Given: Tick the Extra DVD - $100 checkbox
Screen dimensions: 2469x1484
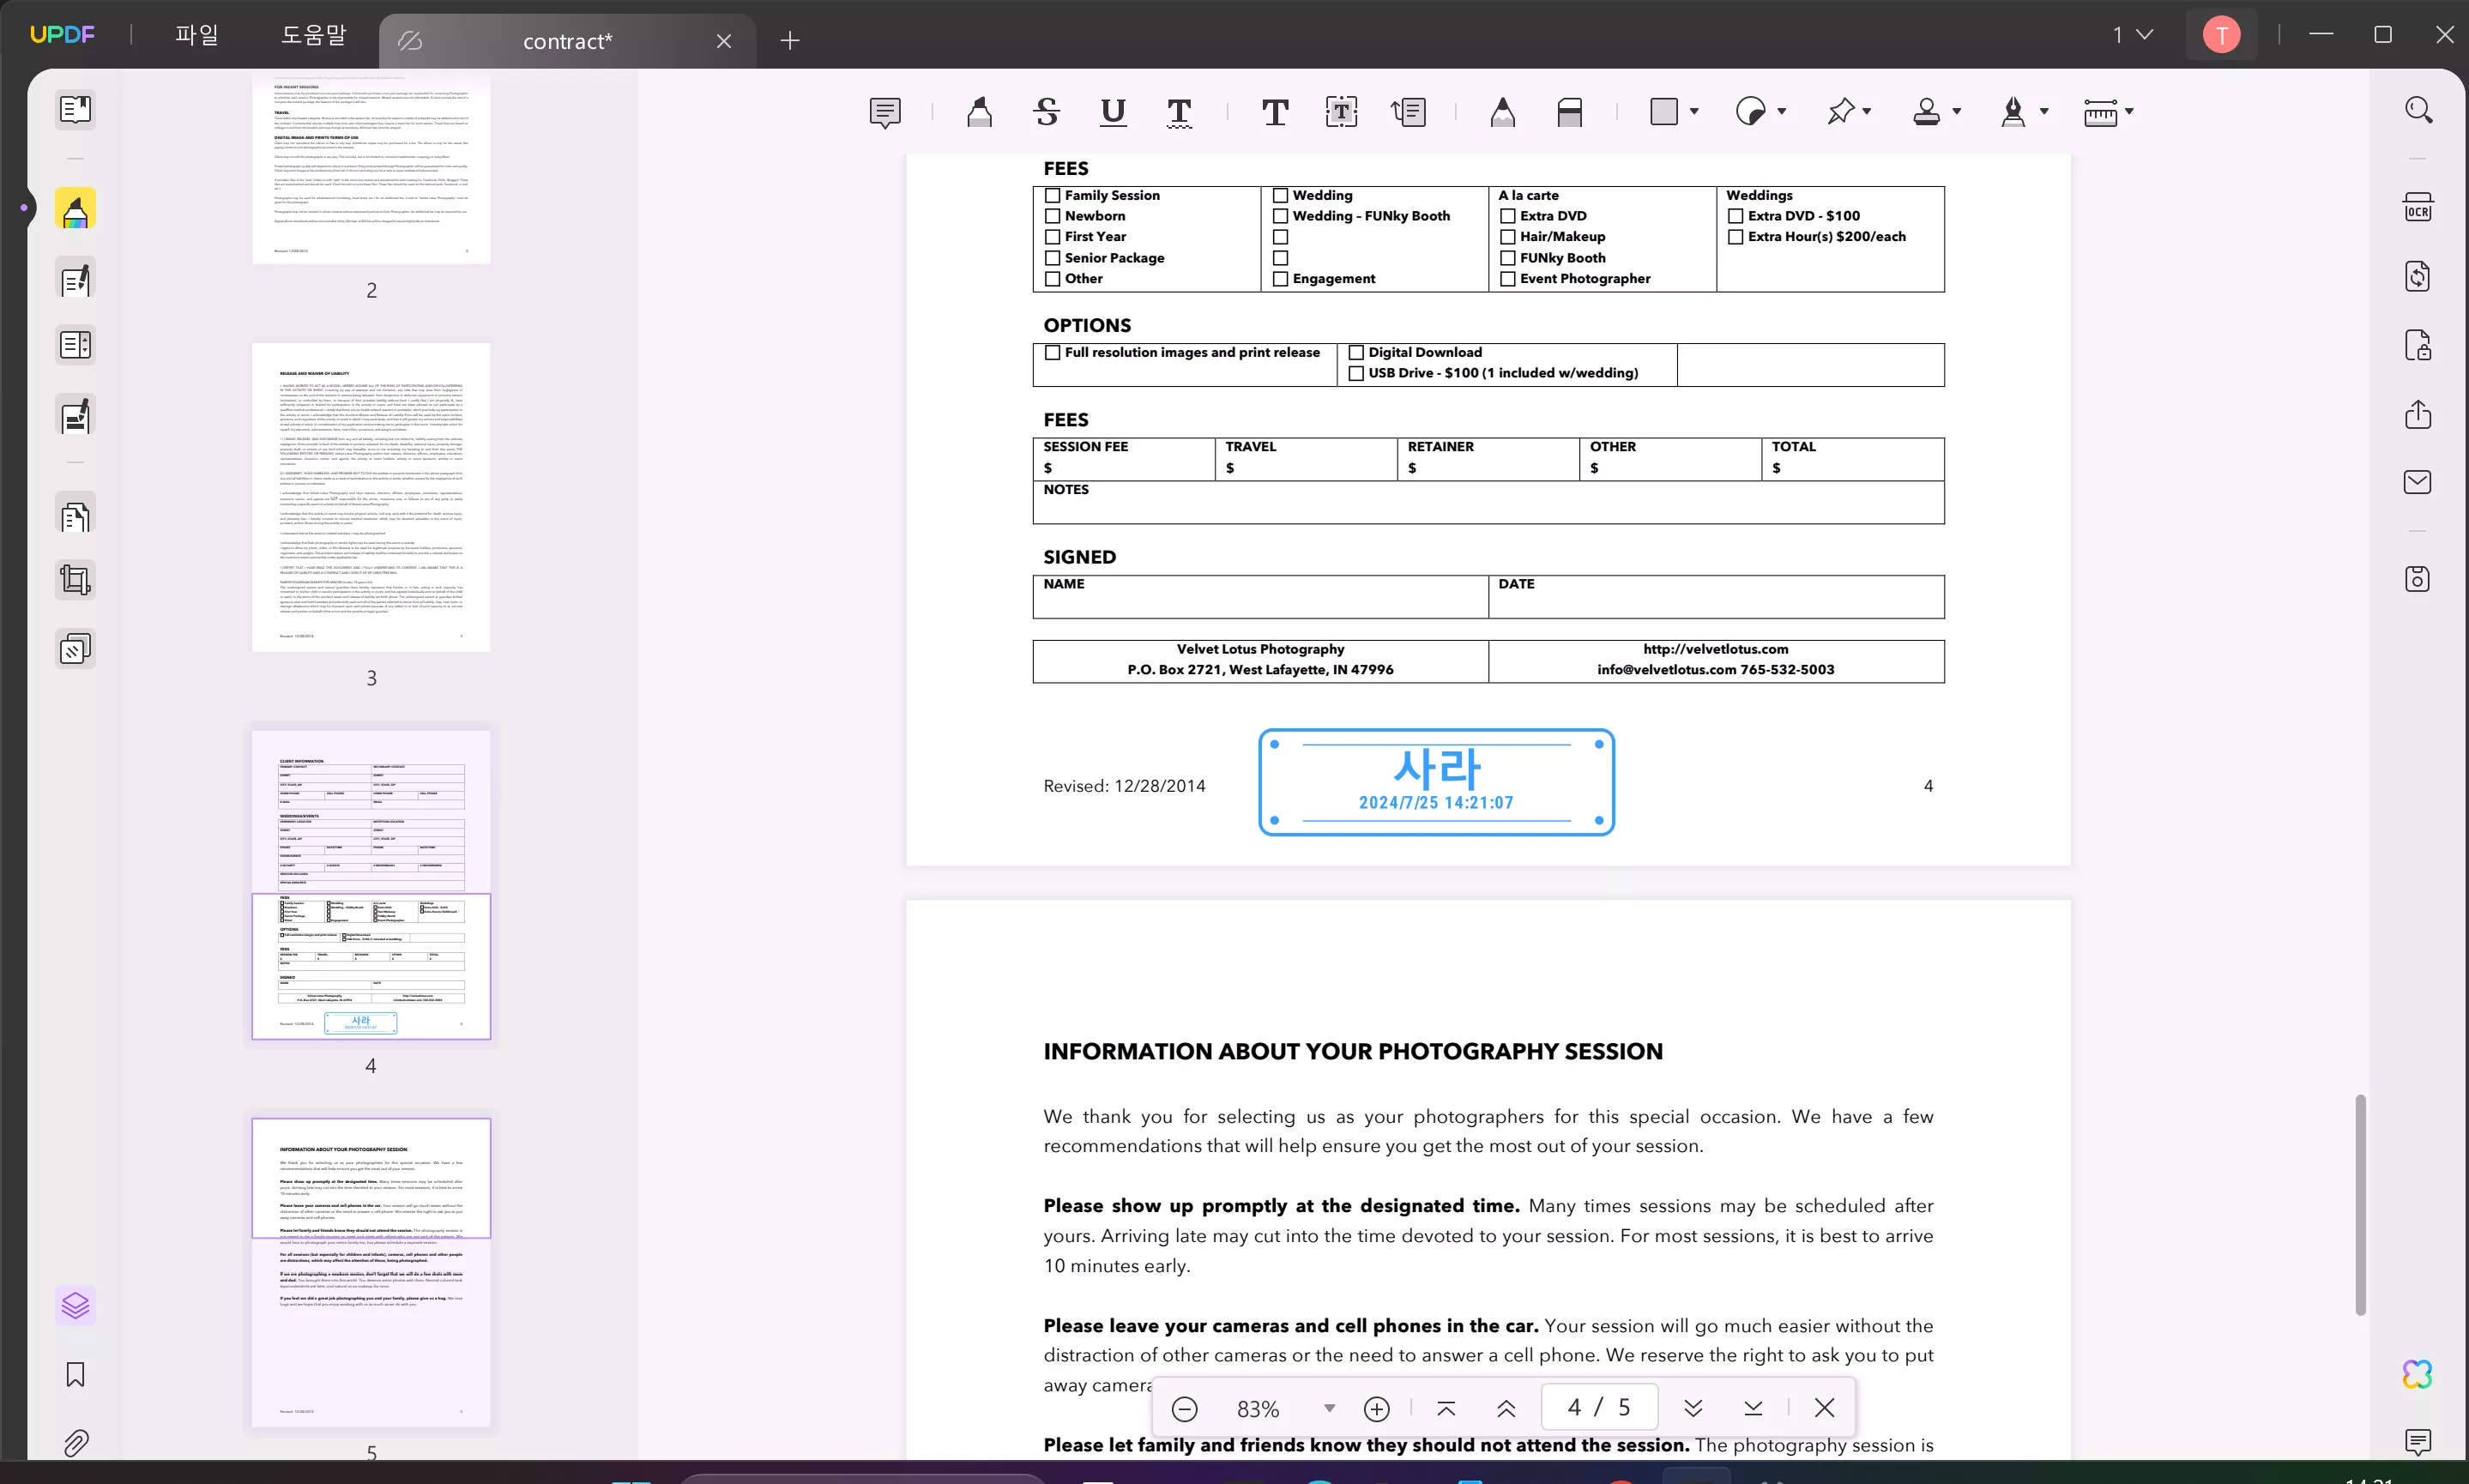Looking at the screenshot, I should pos(1736,216).
